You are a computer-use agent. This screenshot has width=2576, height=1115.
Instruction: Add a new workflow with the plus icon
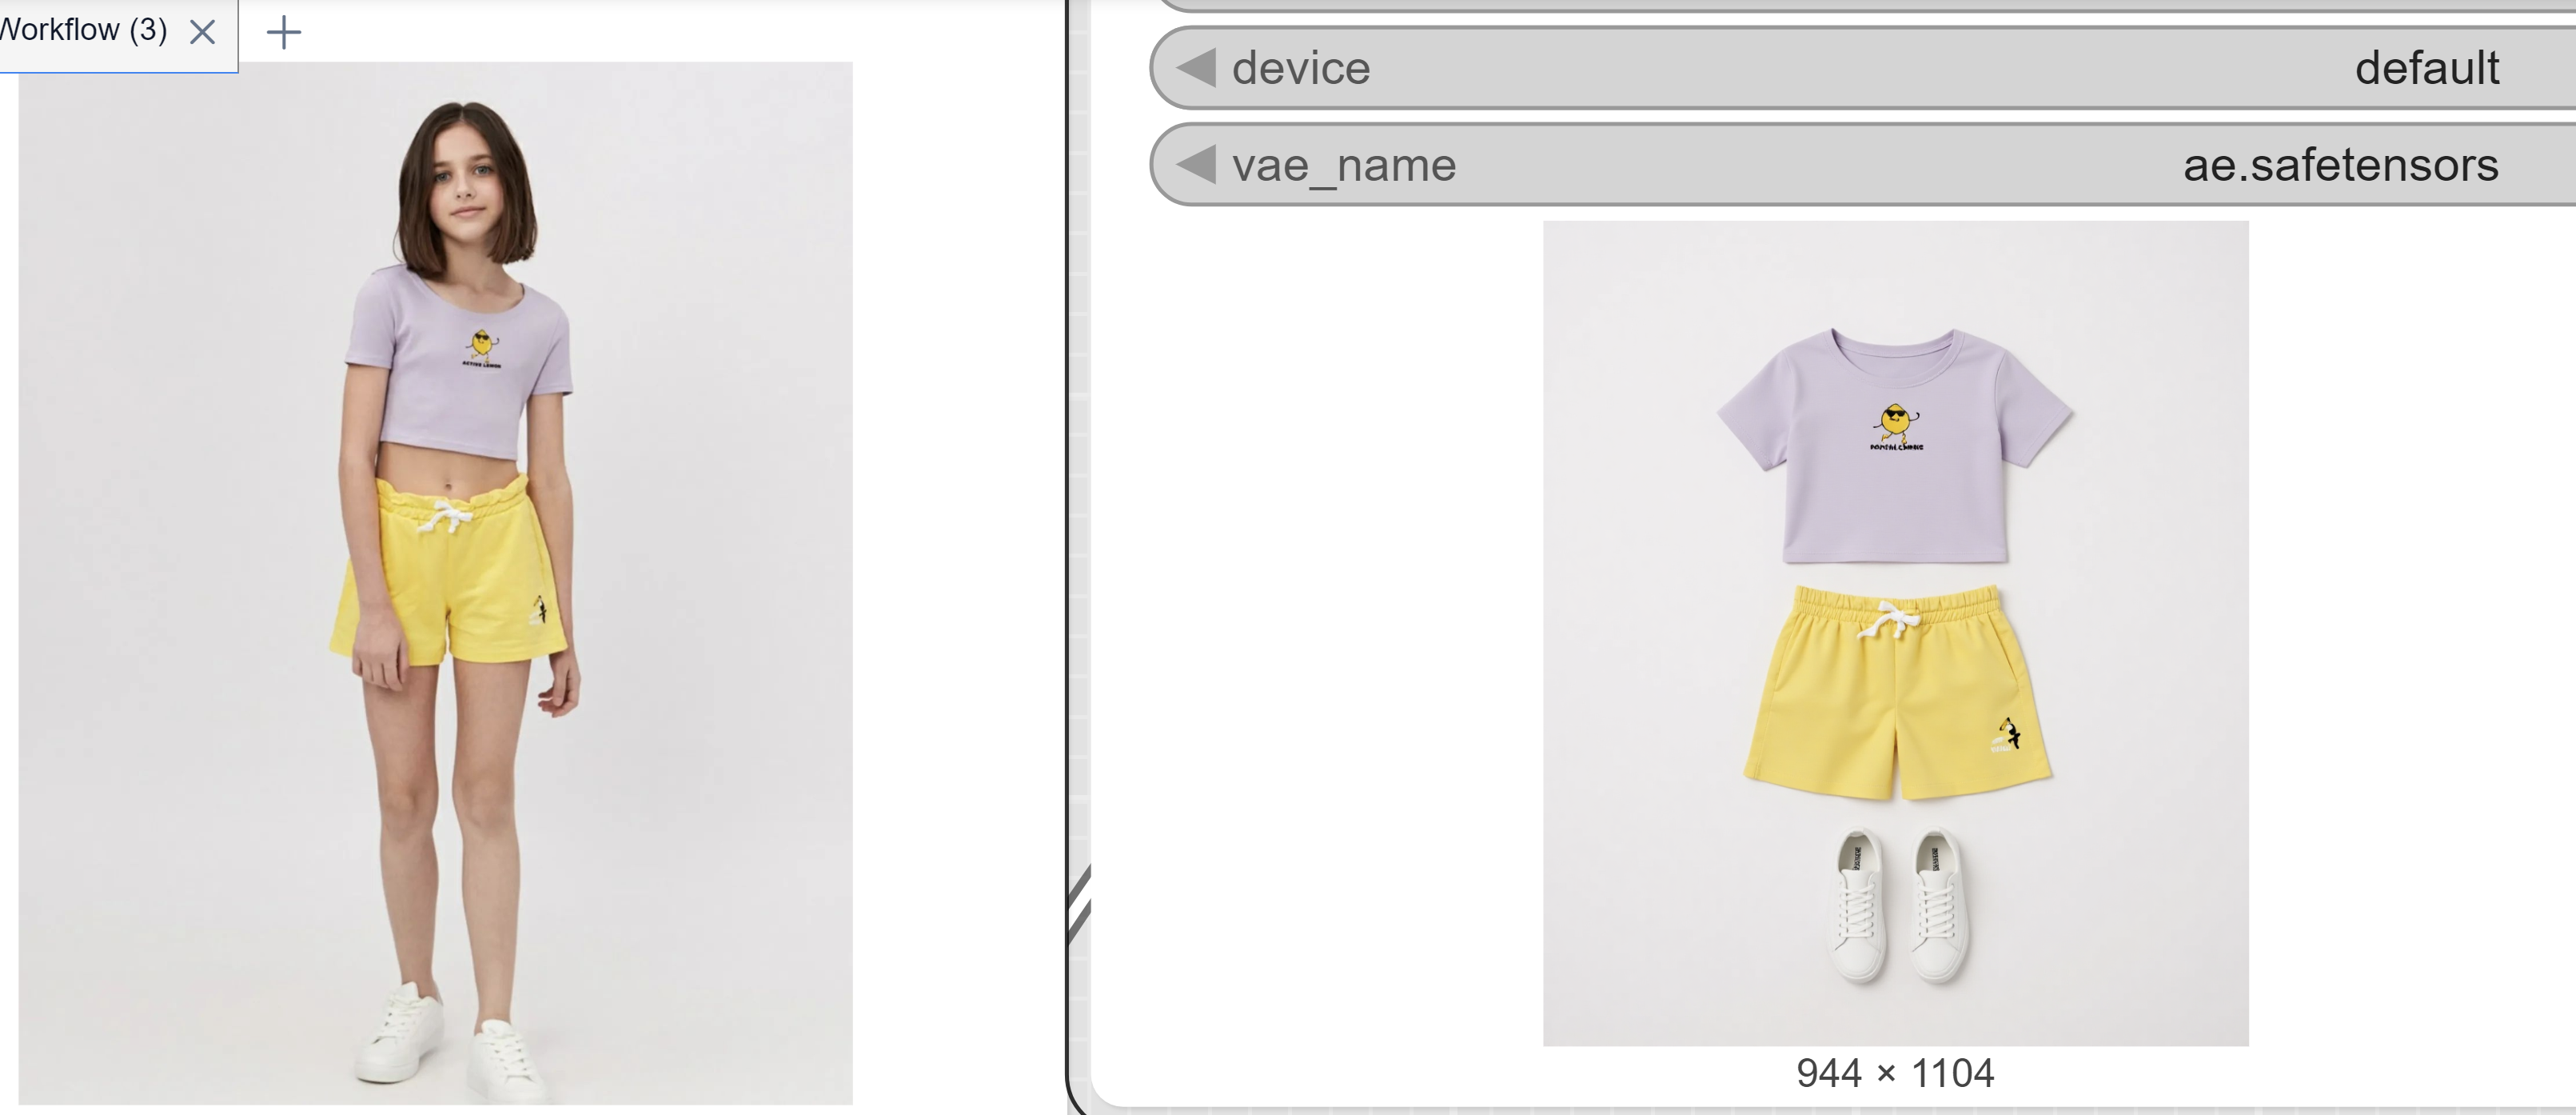coord(284,32)
